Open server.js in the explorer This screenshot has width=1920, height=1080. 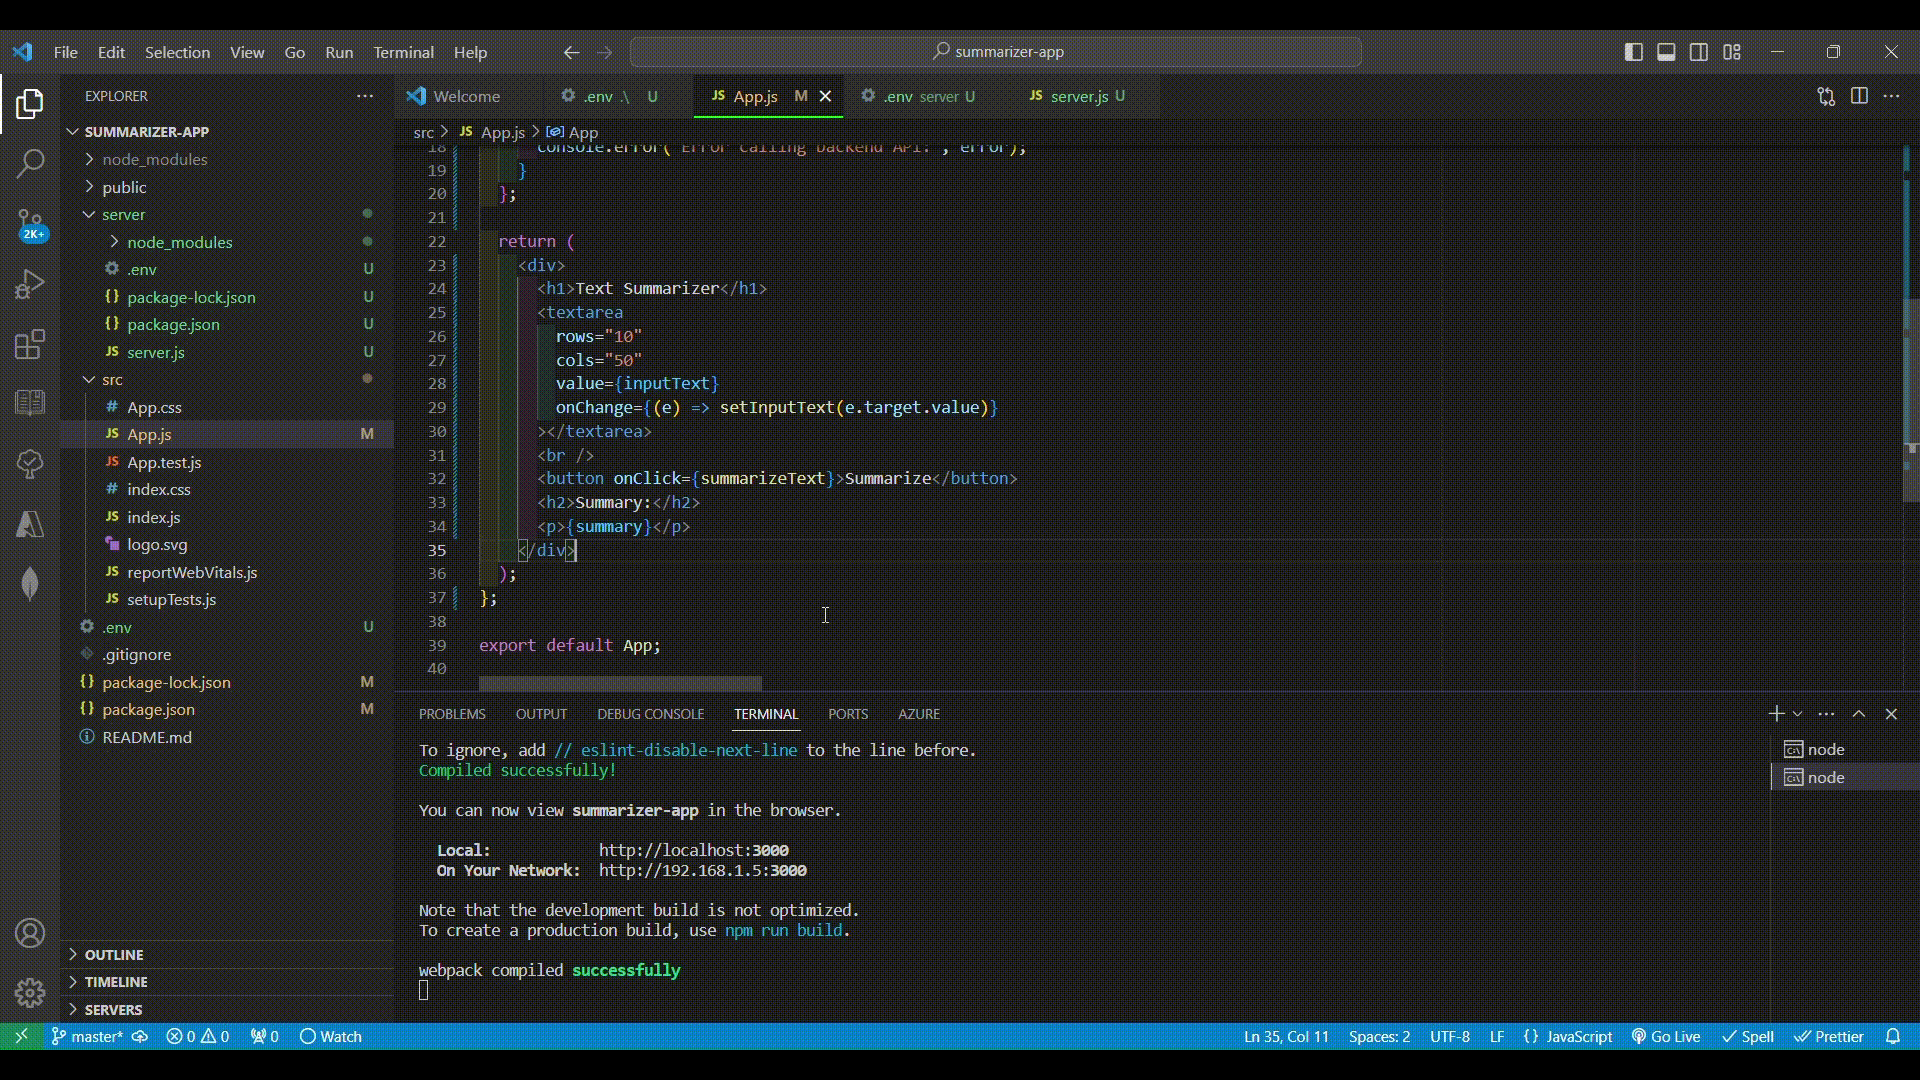pos(155,352)
